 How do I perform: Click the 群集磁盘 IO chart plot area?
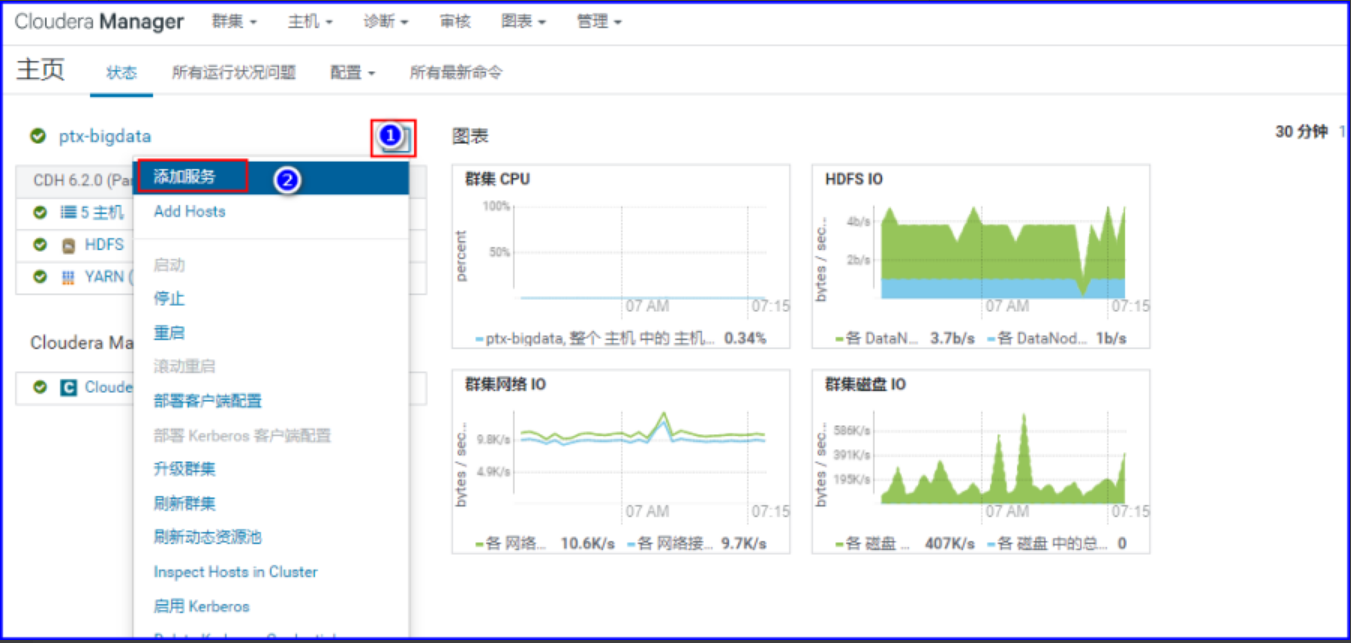pyautogui.click(x=1002, y=456)
